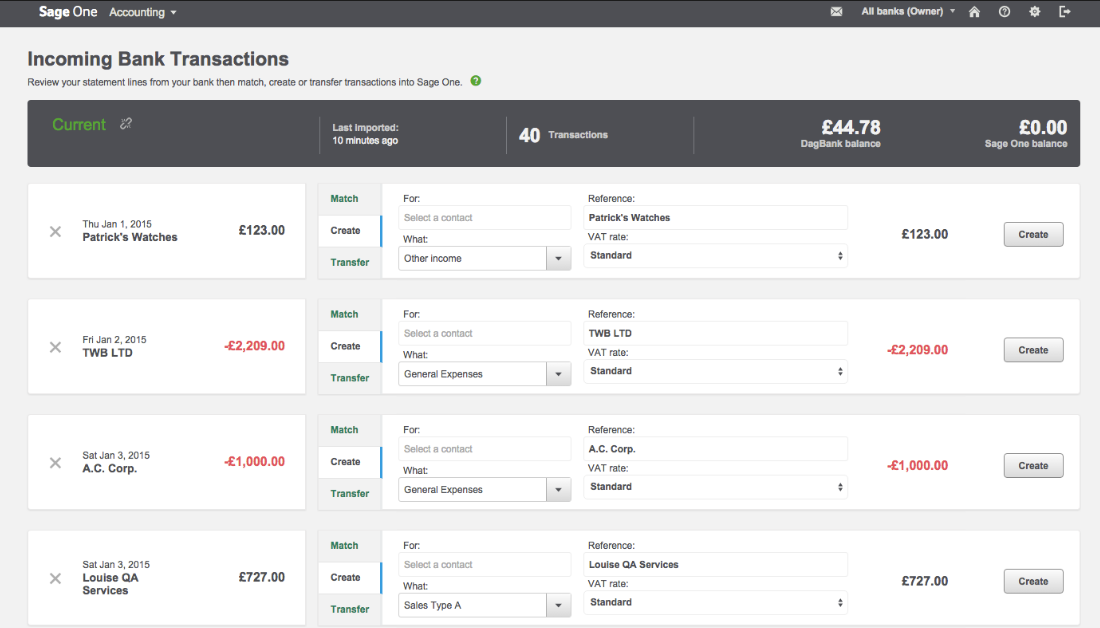
Task: Expand General Expenses dropdown for TWB LTD
Action: 558,374
